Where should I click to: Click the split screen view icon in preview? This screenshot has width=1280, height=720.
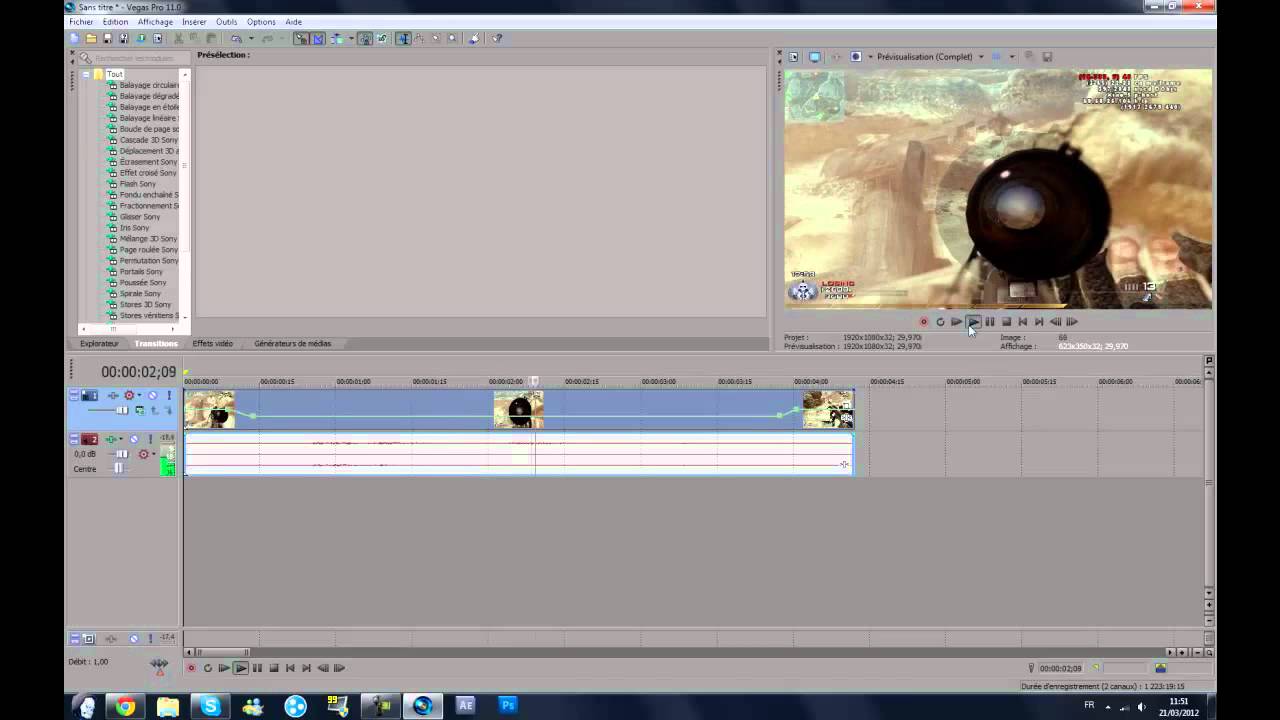pos(855,57)
